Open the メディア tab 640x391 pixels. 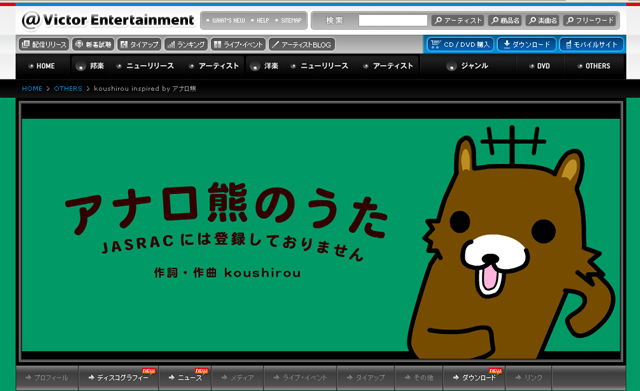pyautogui.click(x=238, y=378)
